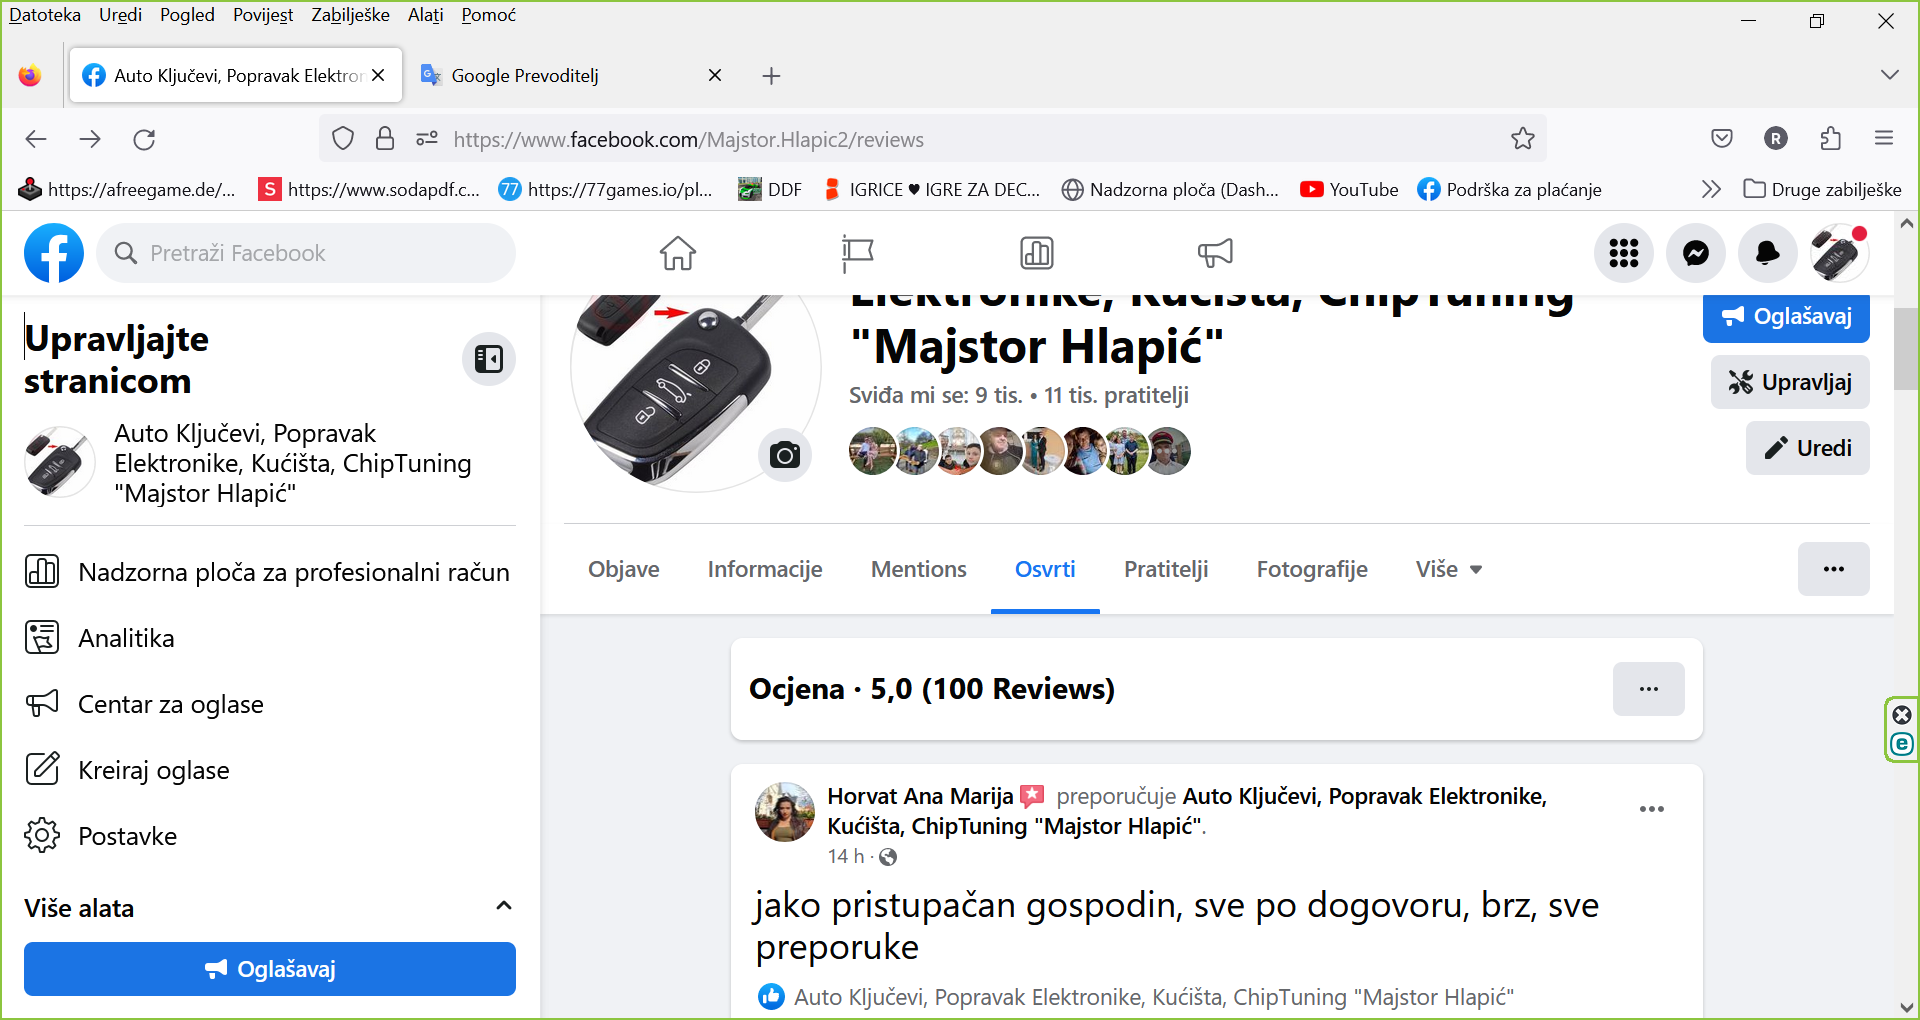Click the Pretraži Facebook search field
This screenshot has width=1920, height=1020.
[x=306, y=253]
